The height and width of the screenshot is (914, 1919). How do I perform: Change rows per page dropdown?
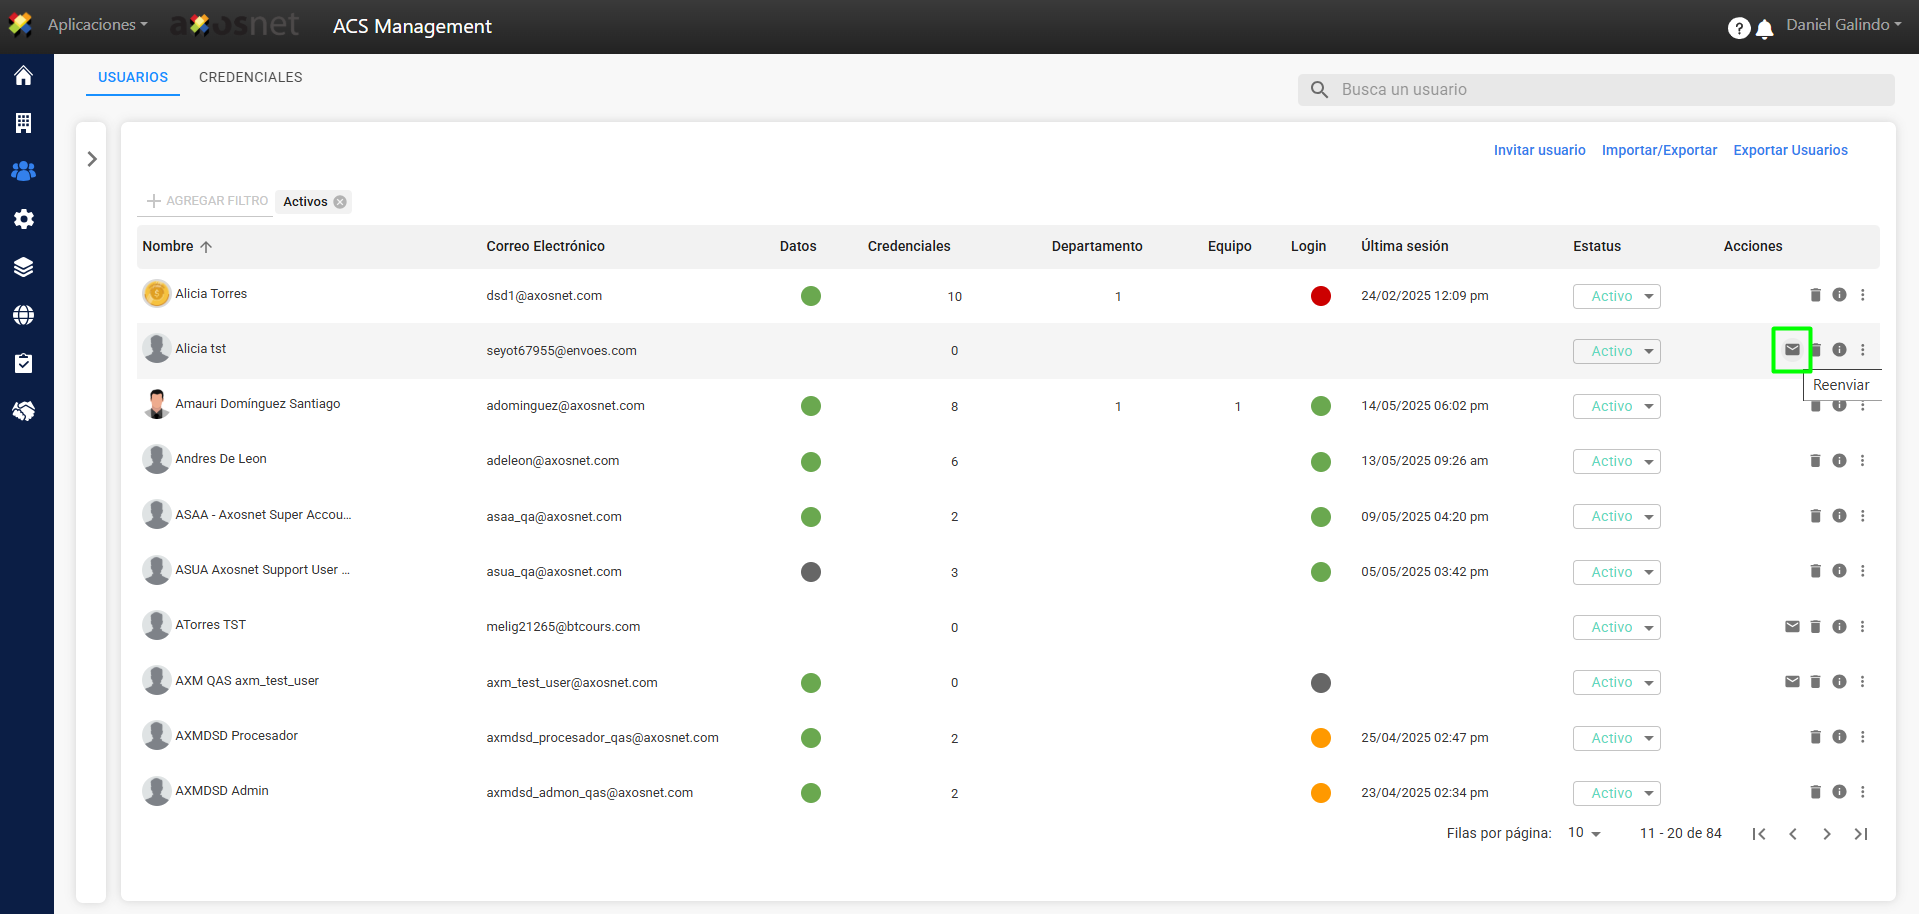1584,833
